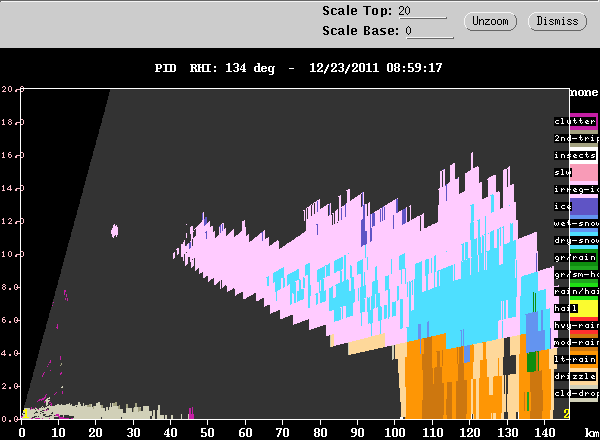600x440 pixels.
Task: Dismiss the RHI window
Action: pos(557,21)
